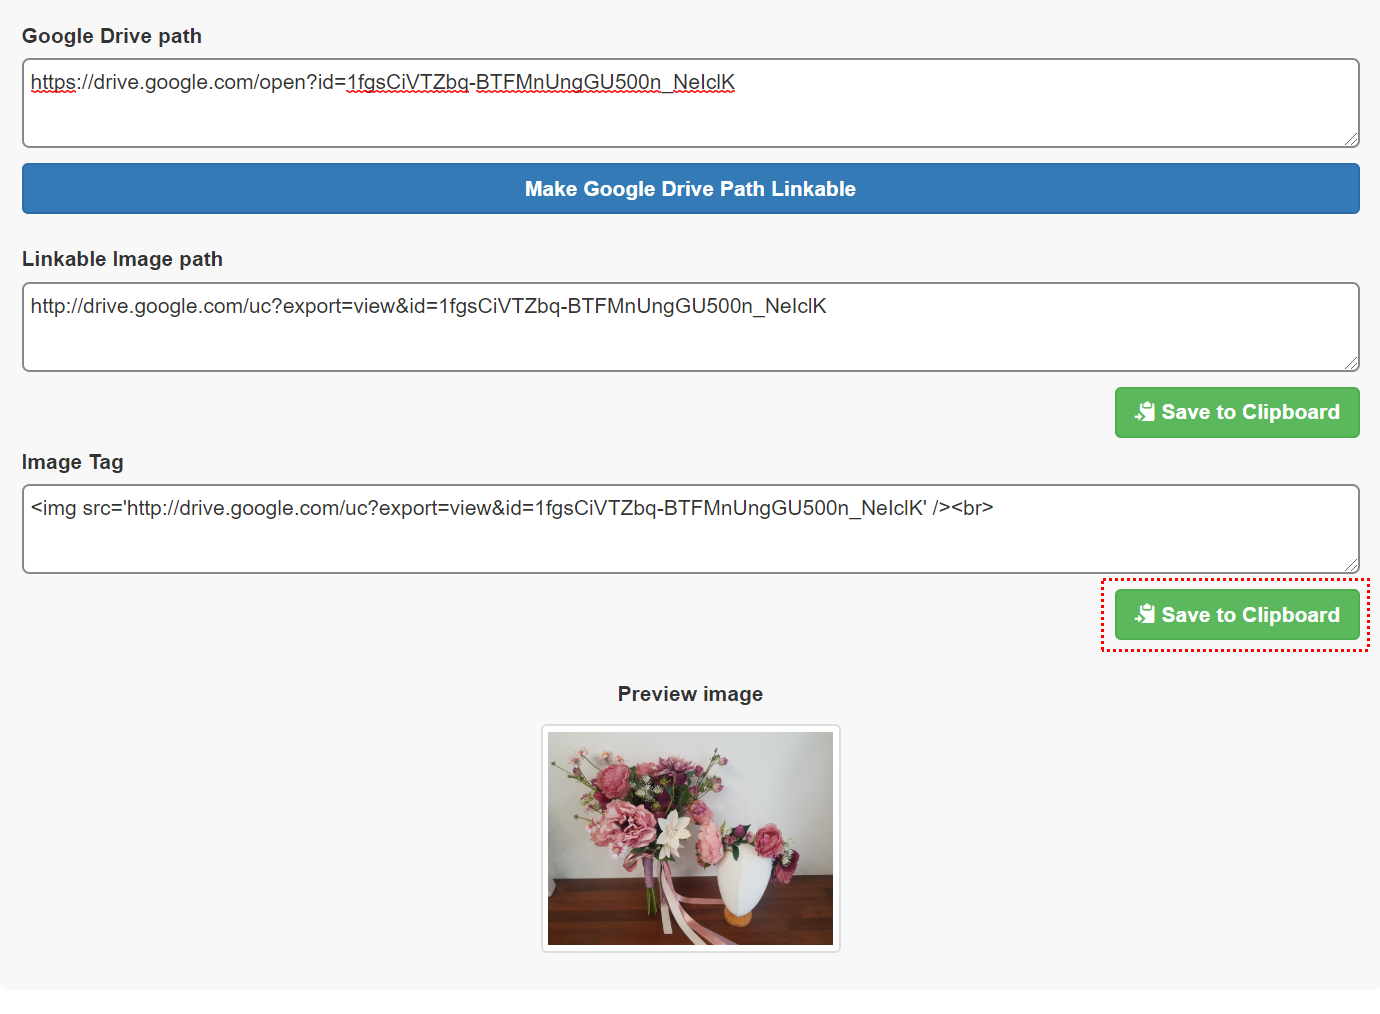Screen dimensions: 1380x1014
Task: Click the resize handle of Image Tag box
Action: tap(1351, 565)
